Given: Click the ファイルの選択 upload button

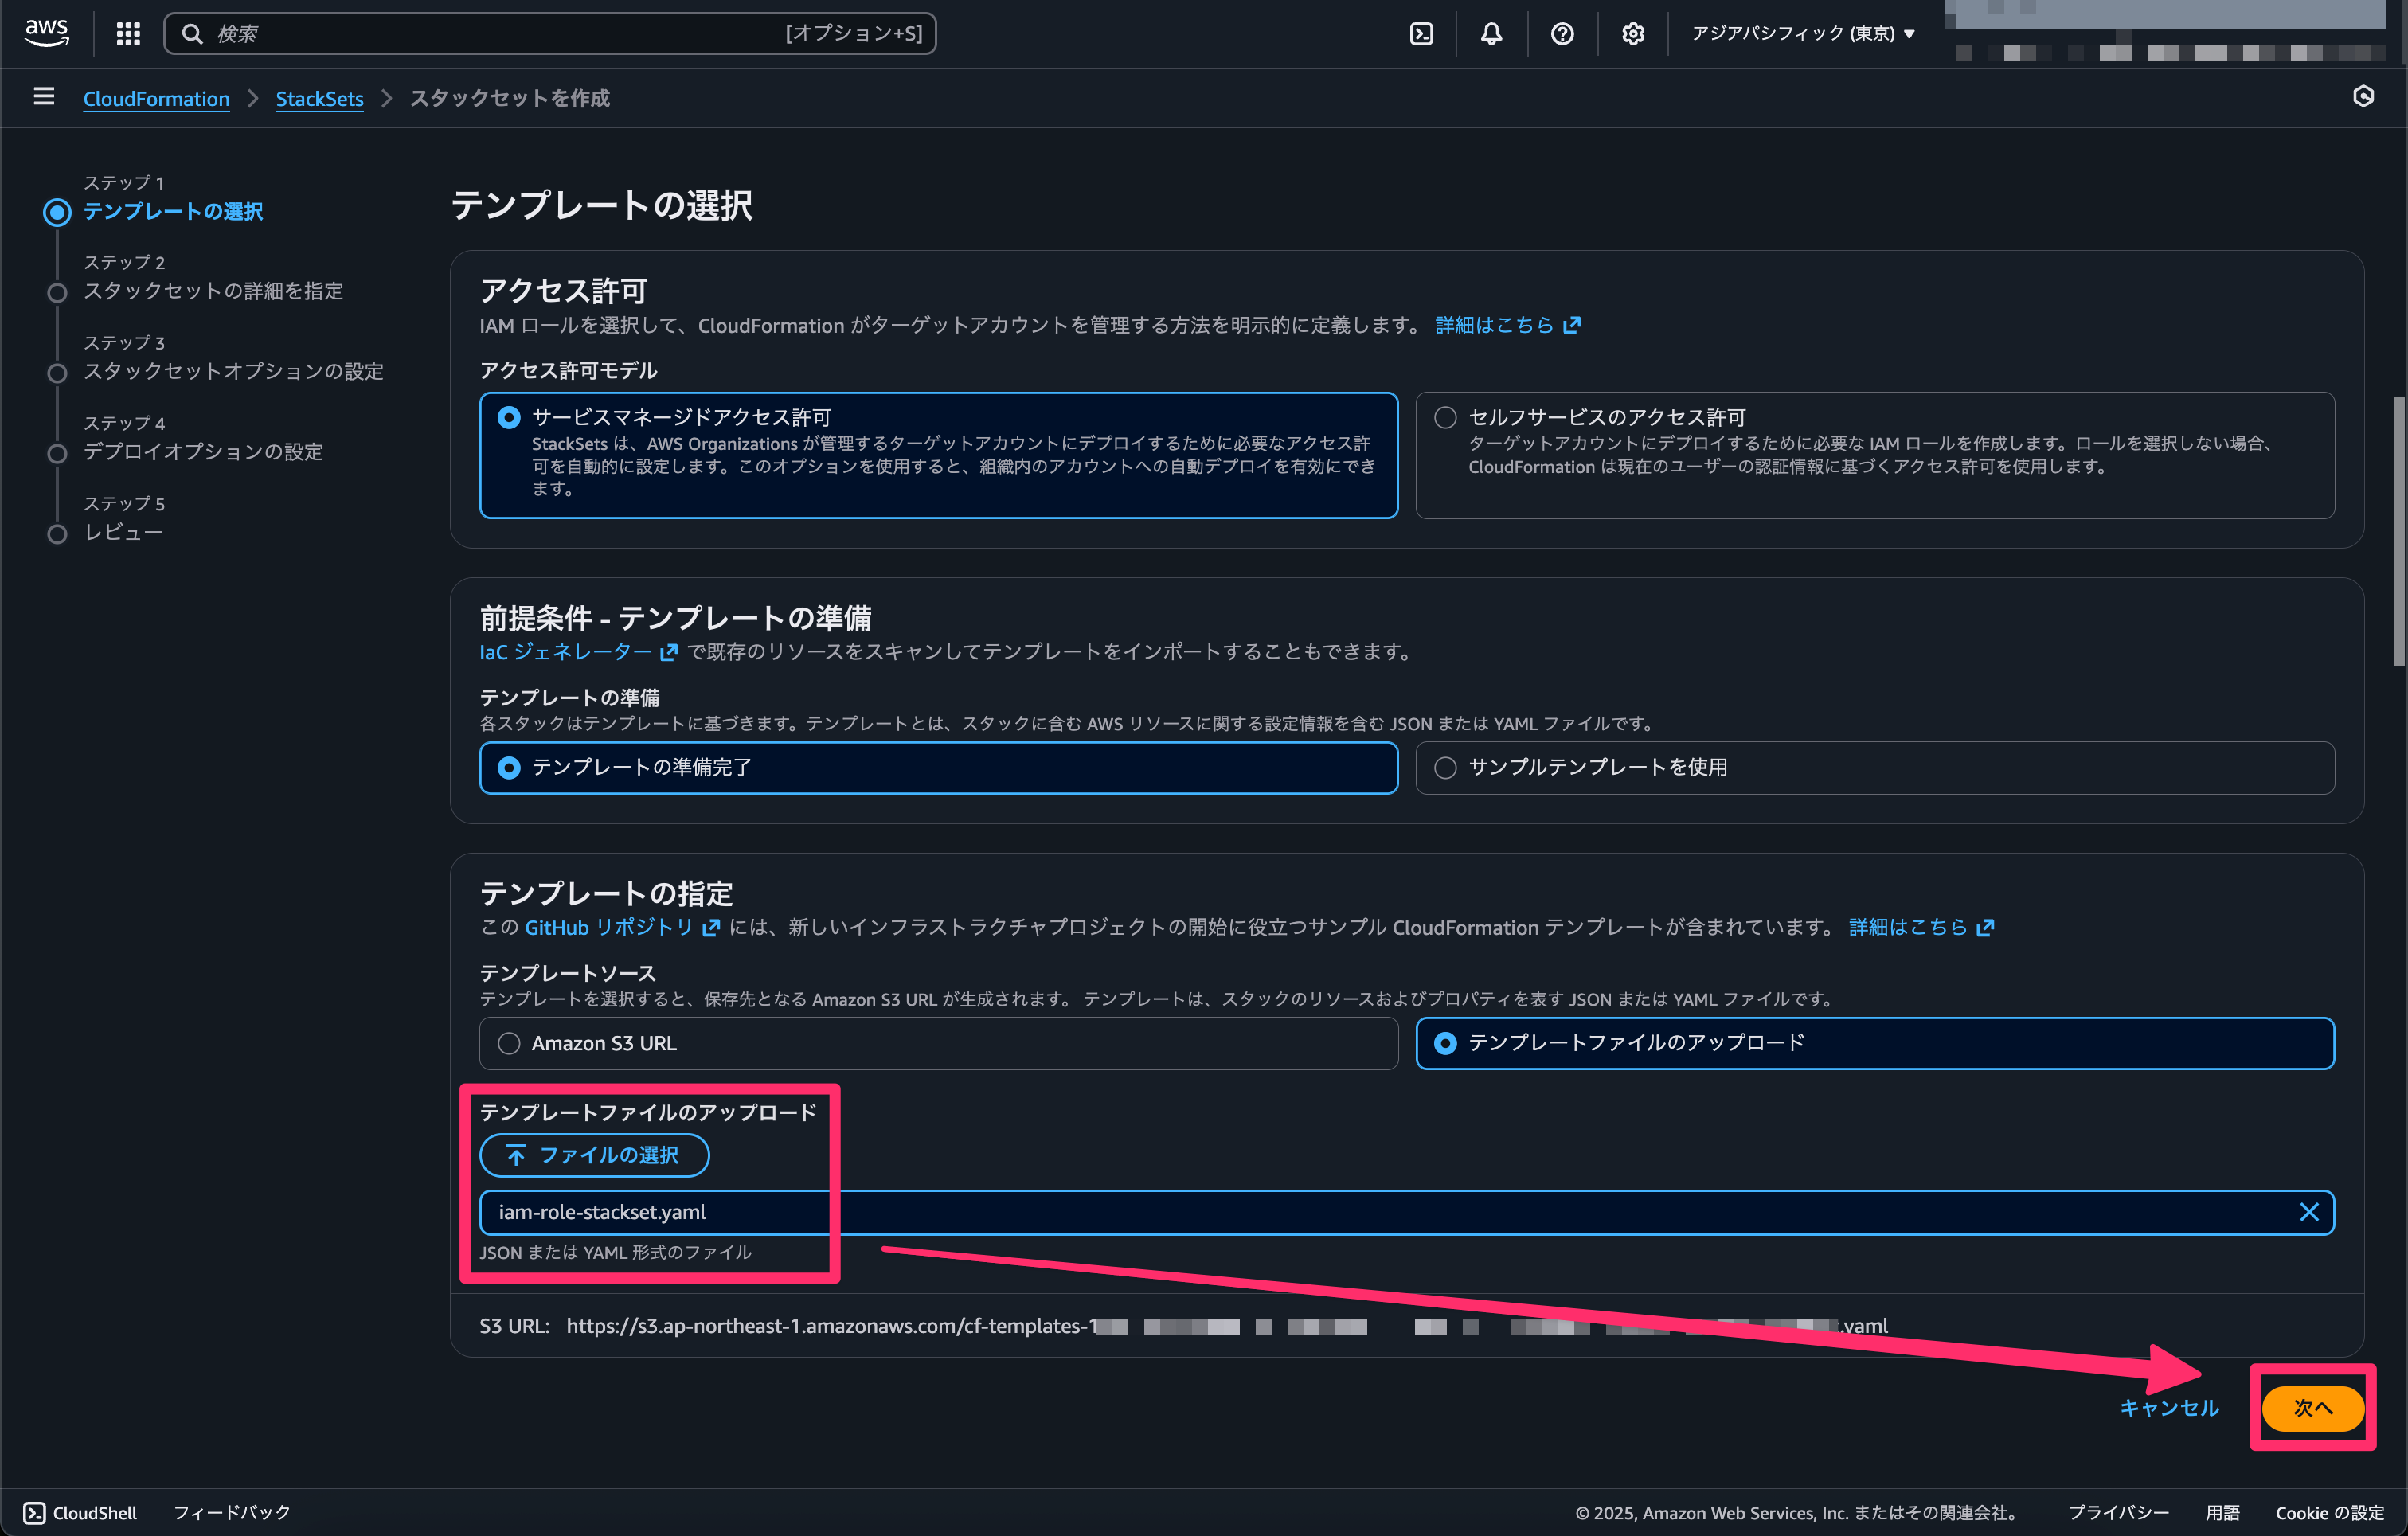Looking at the screenshot, I should click(594, 1155).
